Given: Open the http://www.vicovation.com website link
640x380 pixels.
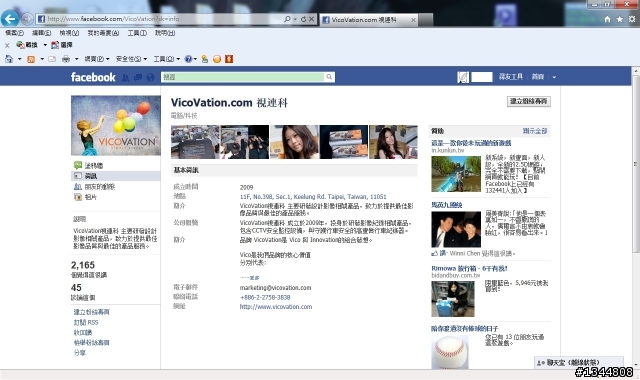Looking at the screenshot, I should pyautogui.click(x=276, y=307).
